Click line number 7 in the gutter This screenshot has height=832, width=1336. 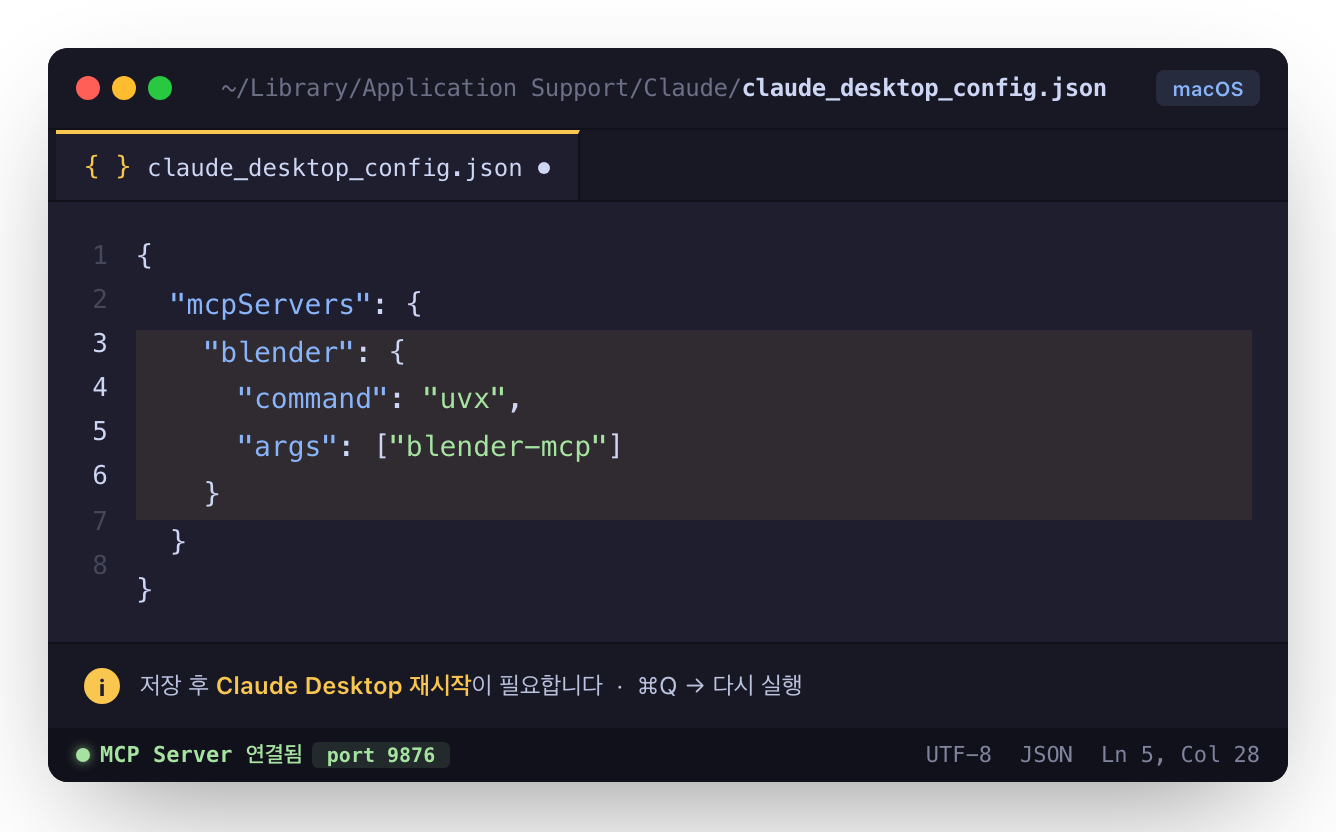(x=100, y=521)
